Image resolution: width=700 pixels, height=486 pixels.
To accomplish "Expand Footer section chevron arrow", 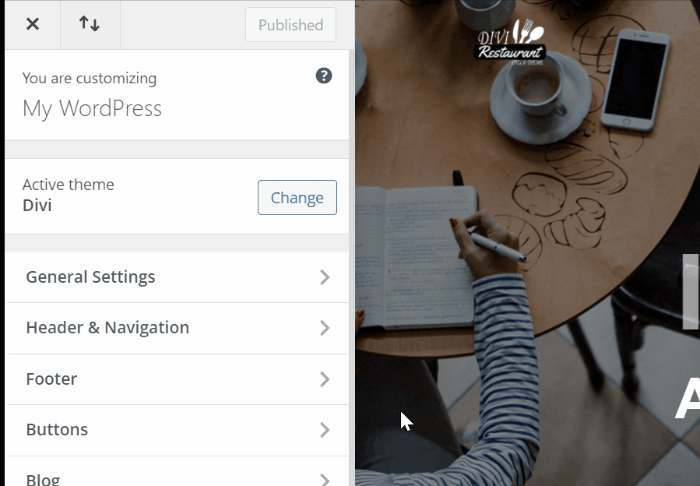I will coord(325,379).
